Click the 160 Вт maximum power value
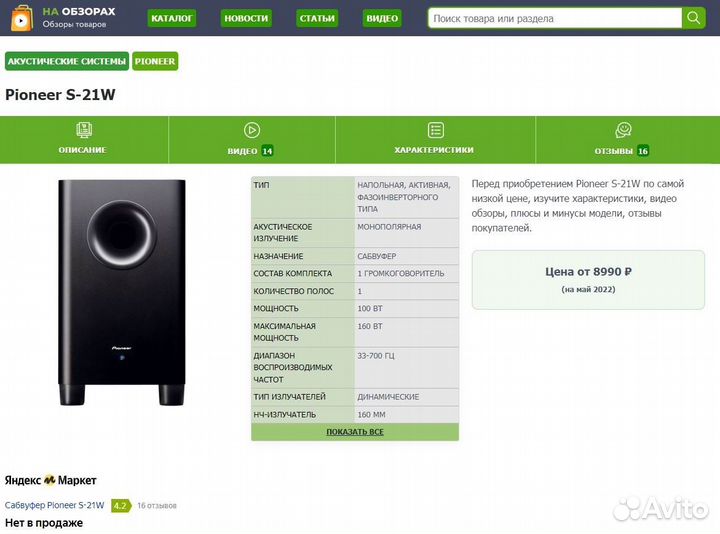 406,332
